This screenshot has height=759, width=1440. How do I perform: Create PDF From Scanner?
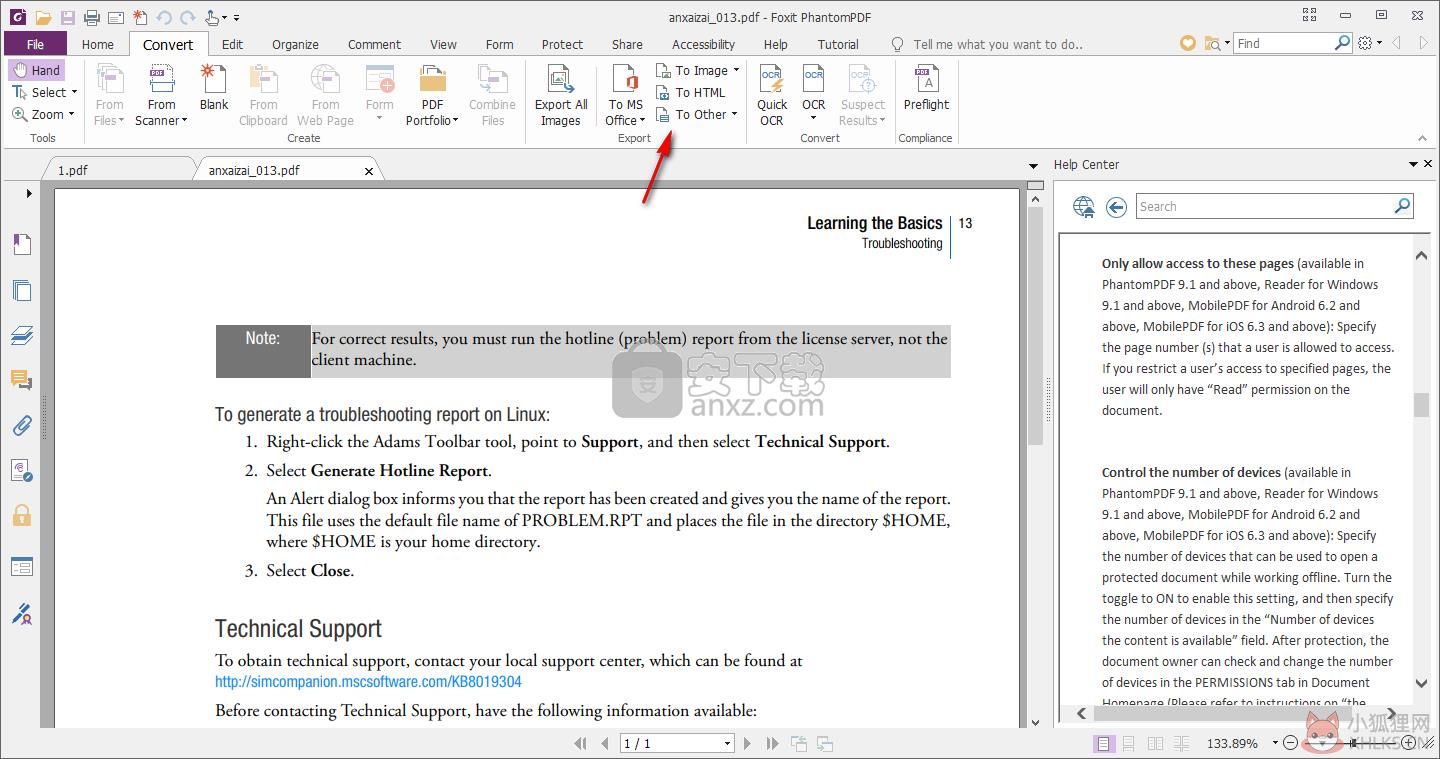point(161,95)
